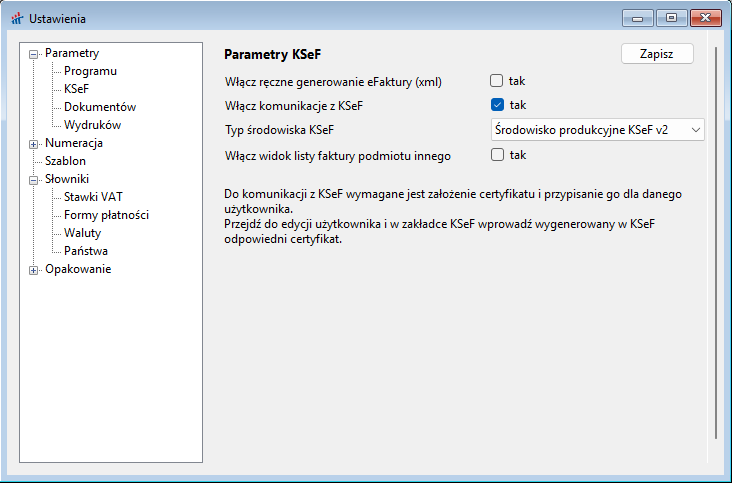Select Szablon in the tree
Image resolution: width=732 pixels, height=483 pixels.
(65, 161)
